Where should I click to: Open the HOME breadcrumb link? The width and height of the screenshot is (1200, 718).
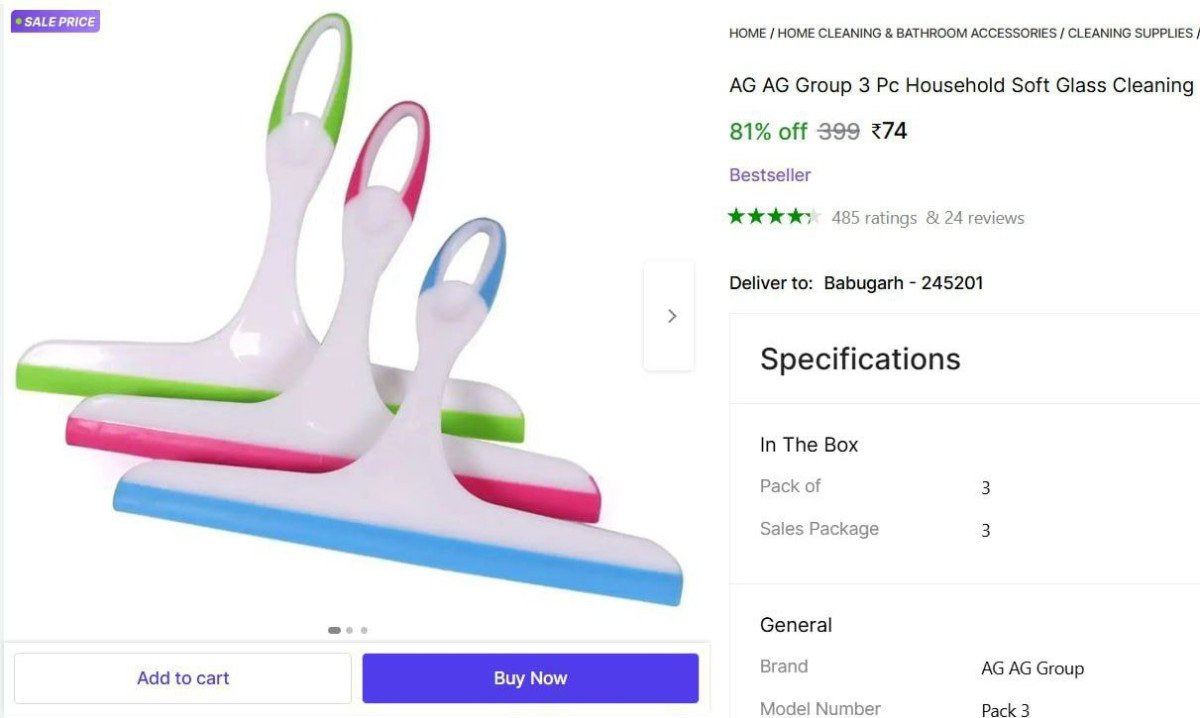pos(747,33)
